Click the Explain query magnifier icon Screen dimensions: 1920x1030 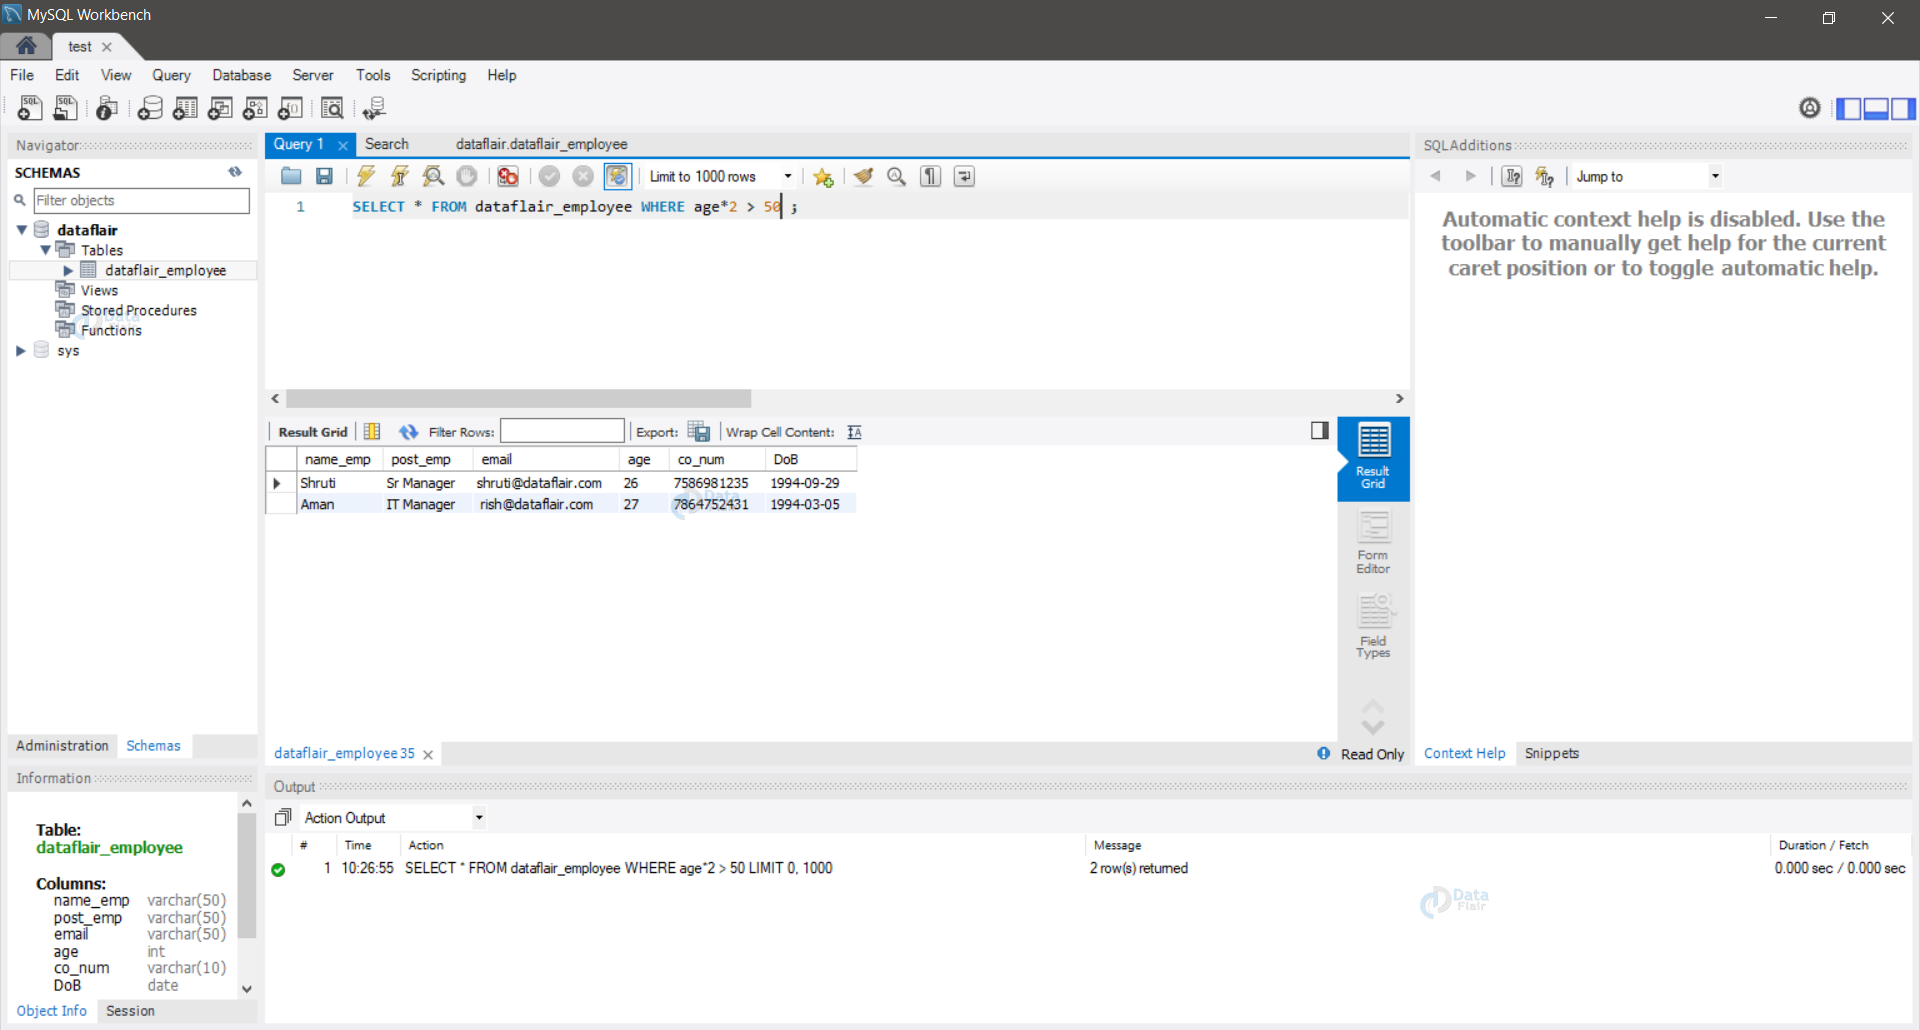coord(433,176)
